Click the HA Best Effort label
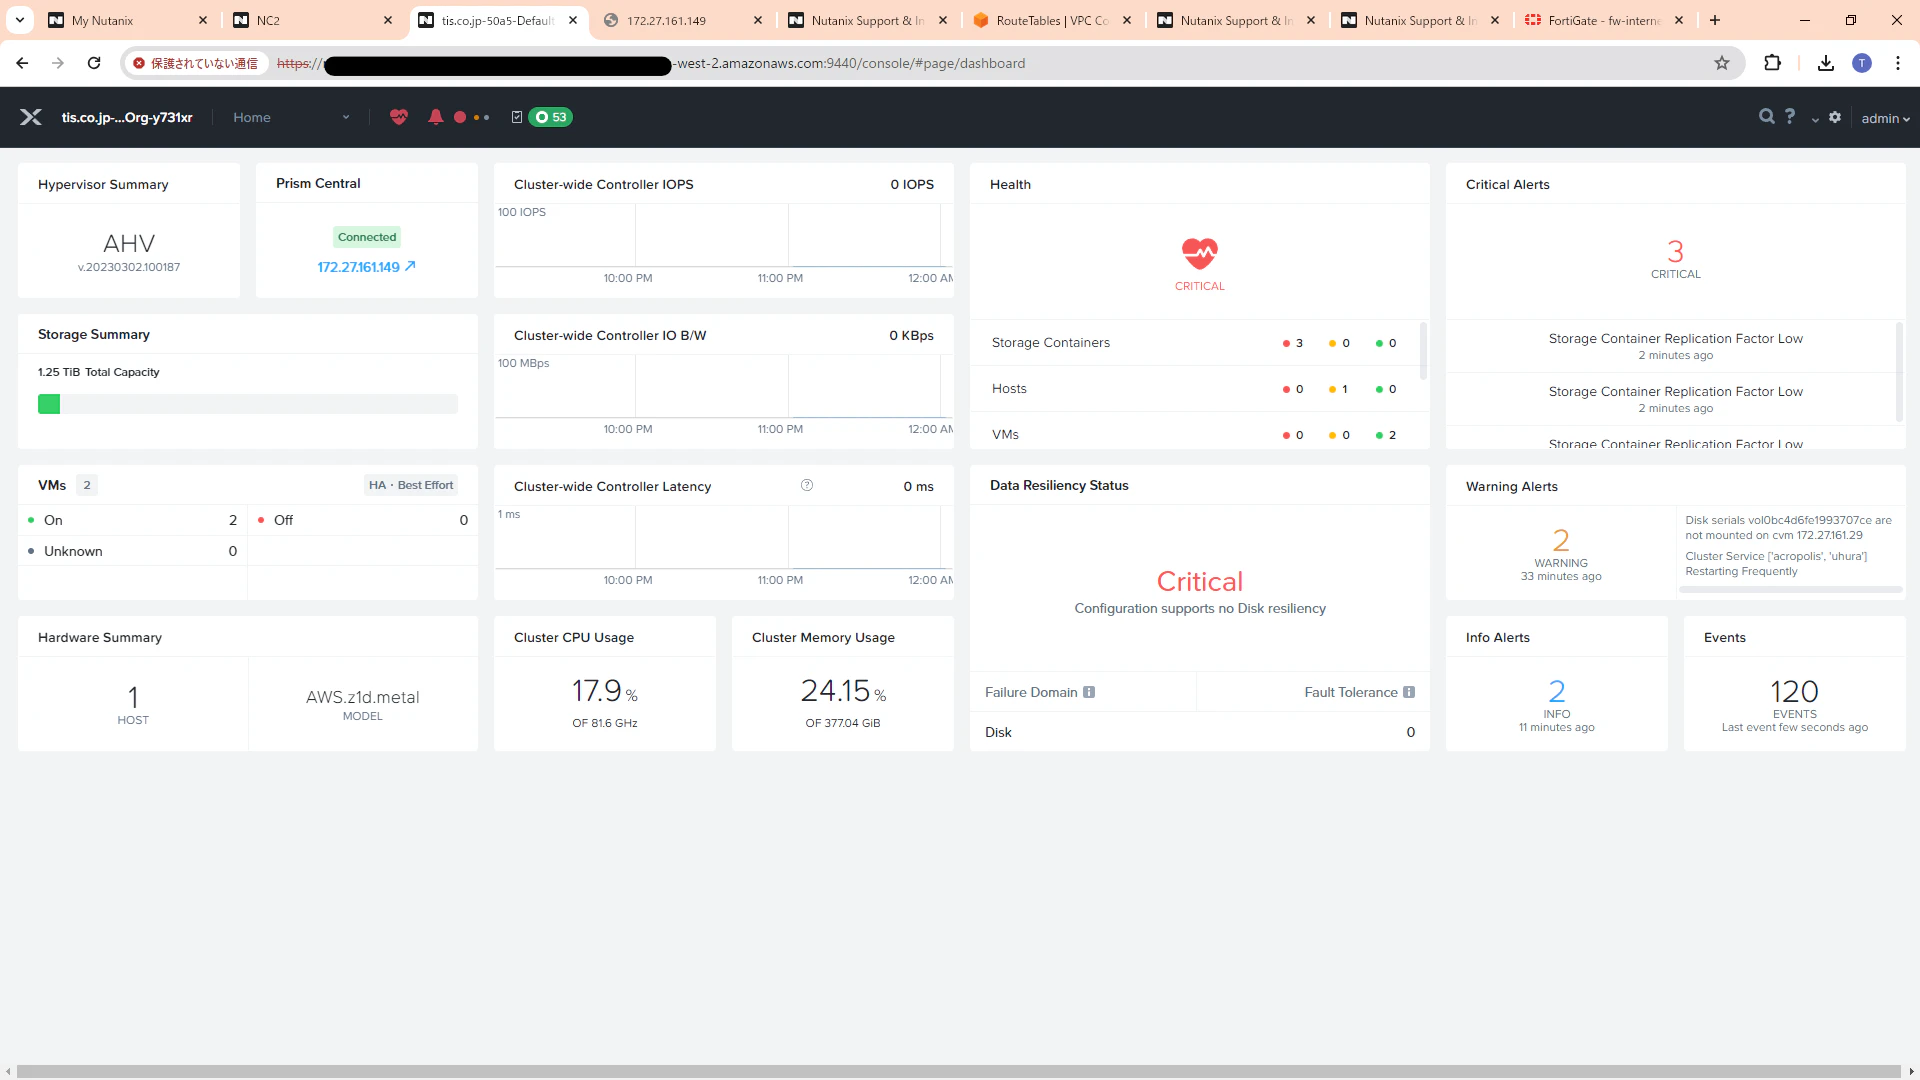 pos(410,485)
